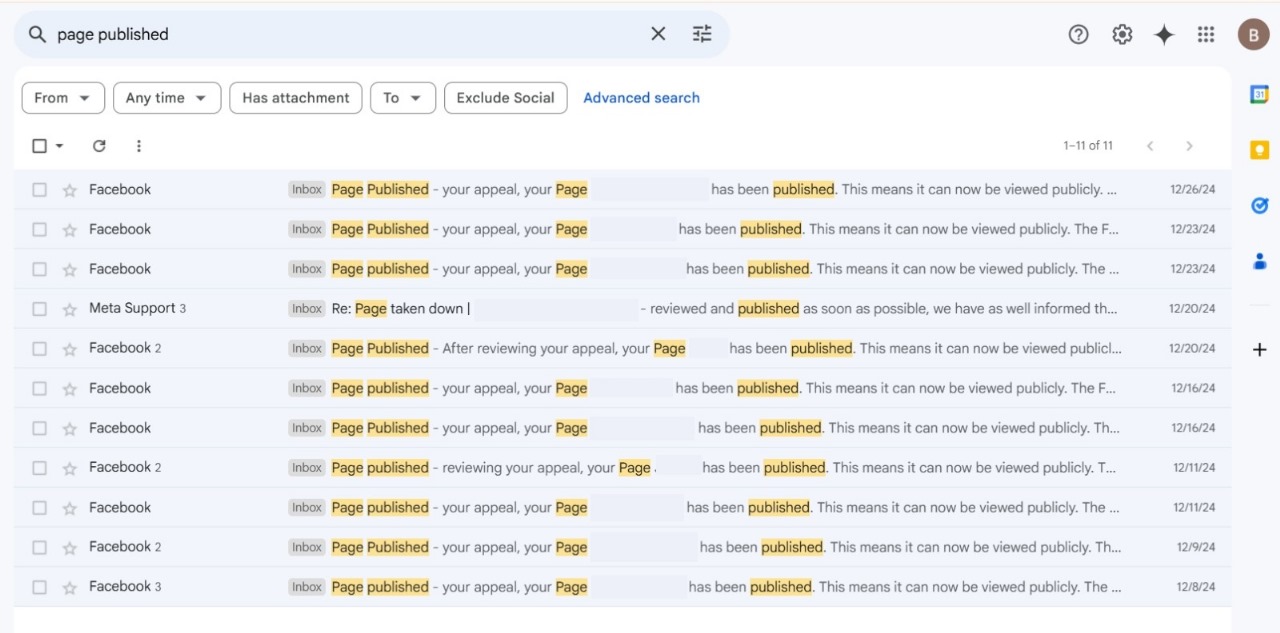This screenshot has width=1280, height=633.
Task: Tick the select-all checkbox in toolbar
Action: tap(40, 146)
